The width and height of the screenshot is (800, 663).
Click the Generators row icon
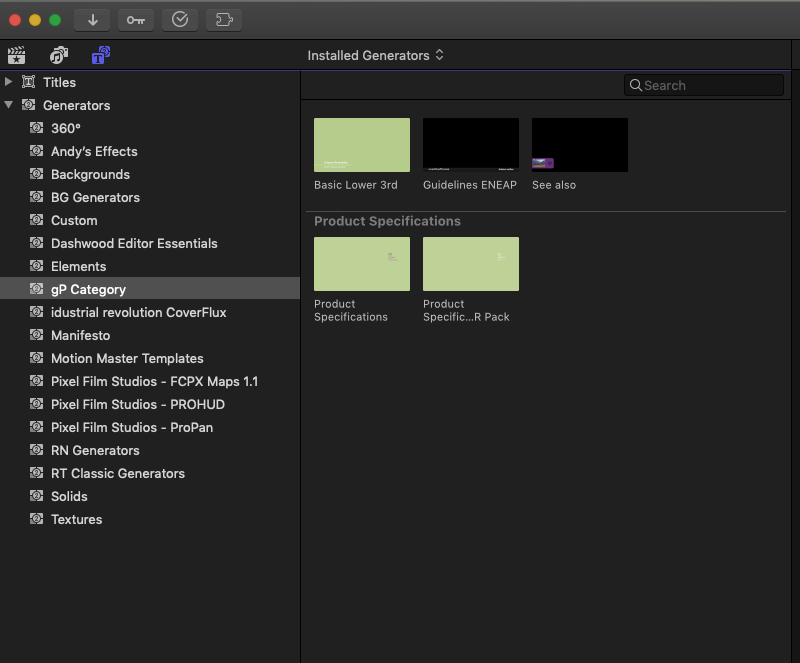(x=29, y=105)
